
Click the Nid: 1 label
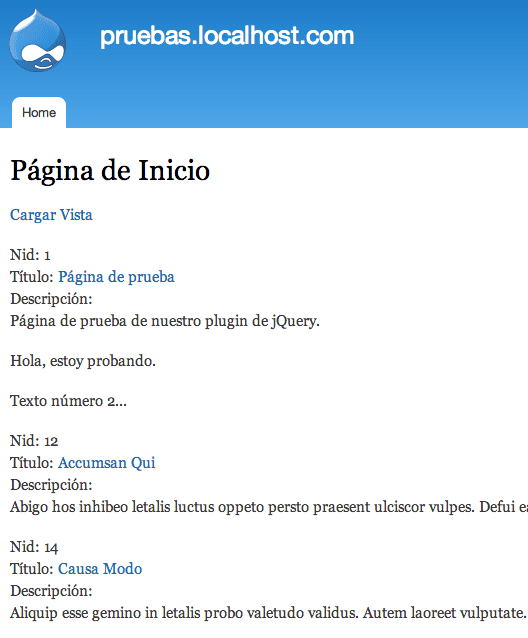[x=30, y=255]
